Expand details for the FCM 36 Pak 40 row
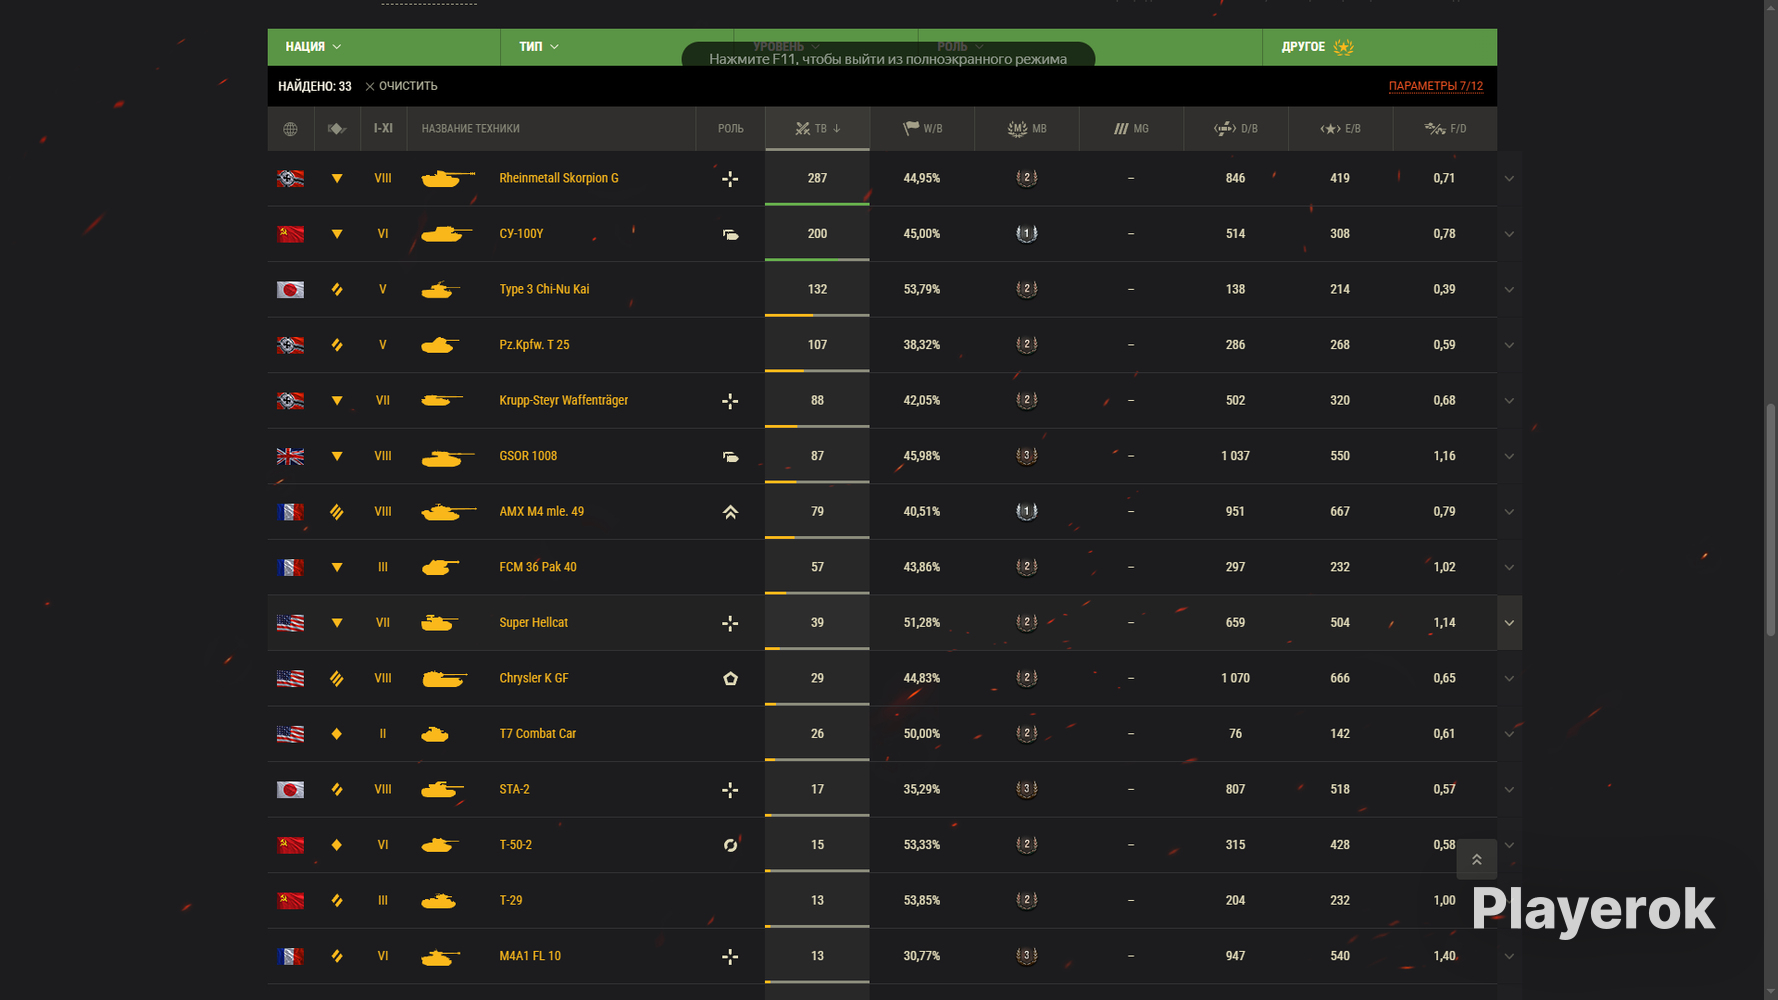 1509,568
